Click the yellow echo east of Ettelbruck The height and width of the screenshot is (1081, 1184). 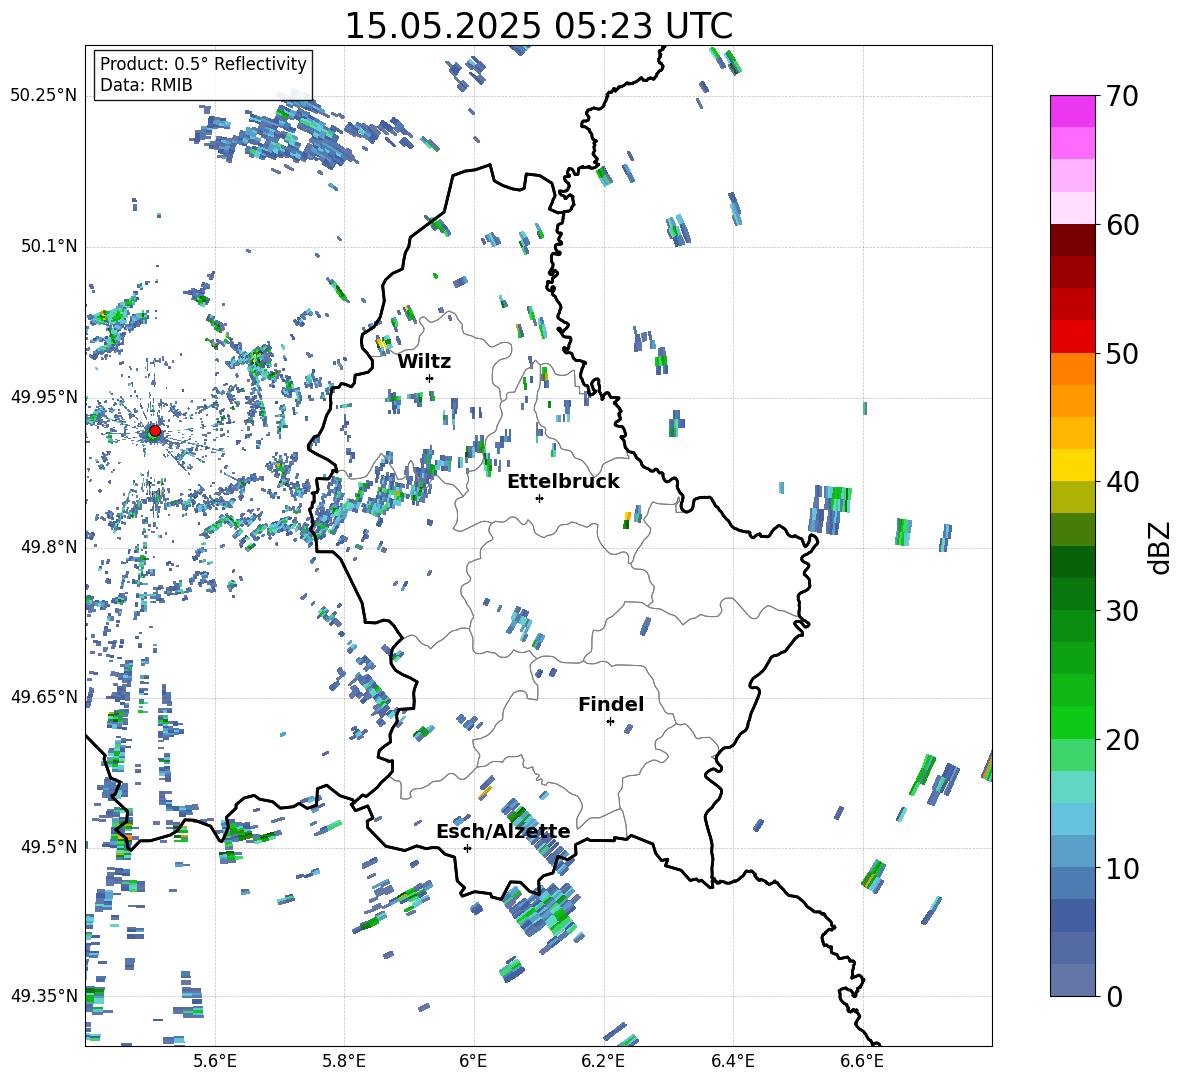click(627, 518)
